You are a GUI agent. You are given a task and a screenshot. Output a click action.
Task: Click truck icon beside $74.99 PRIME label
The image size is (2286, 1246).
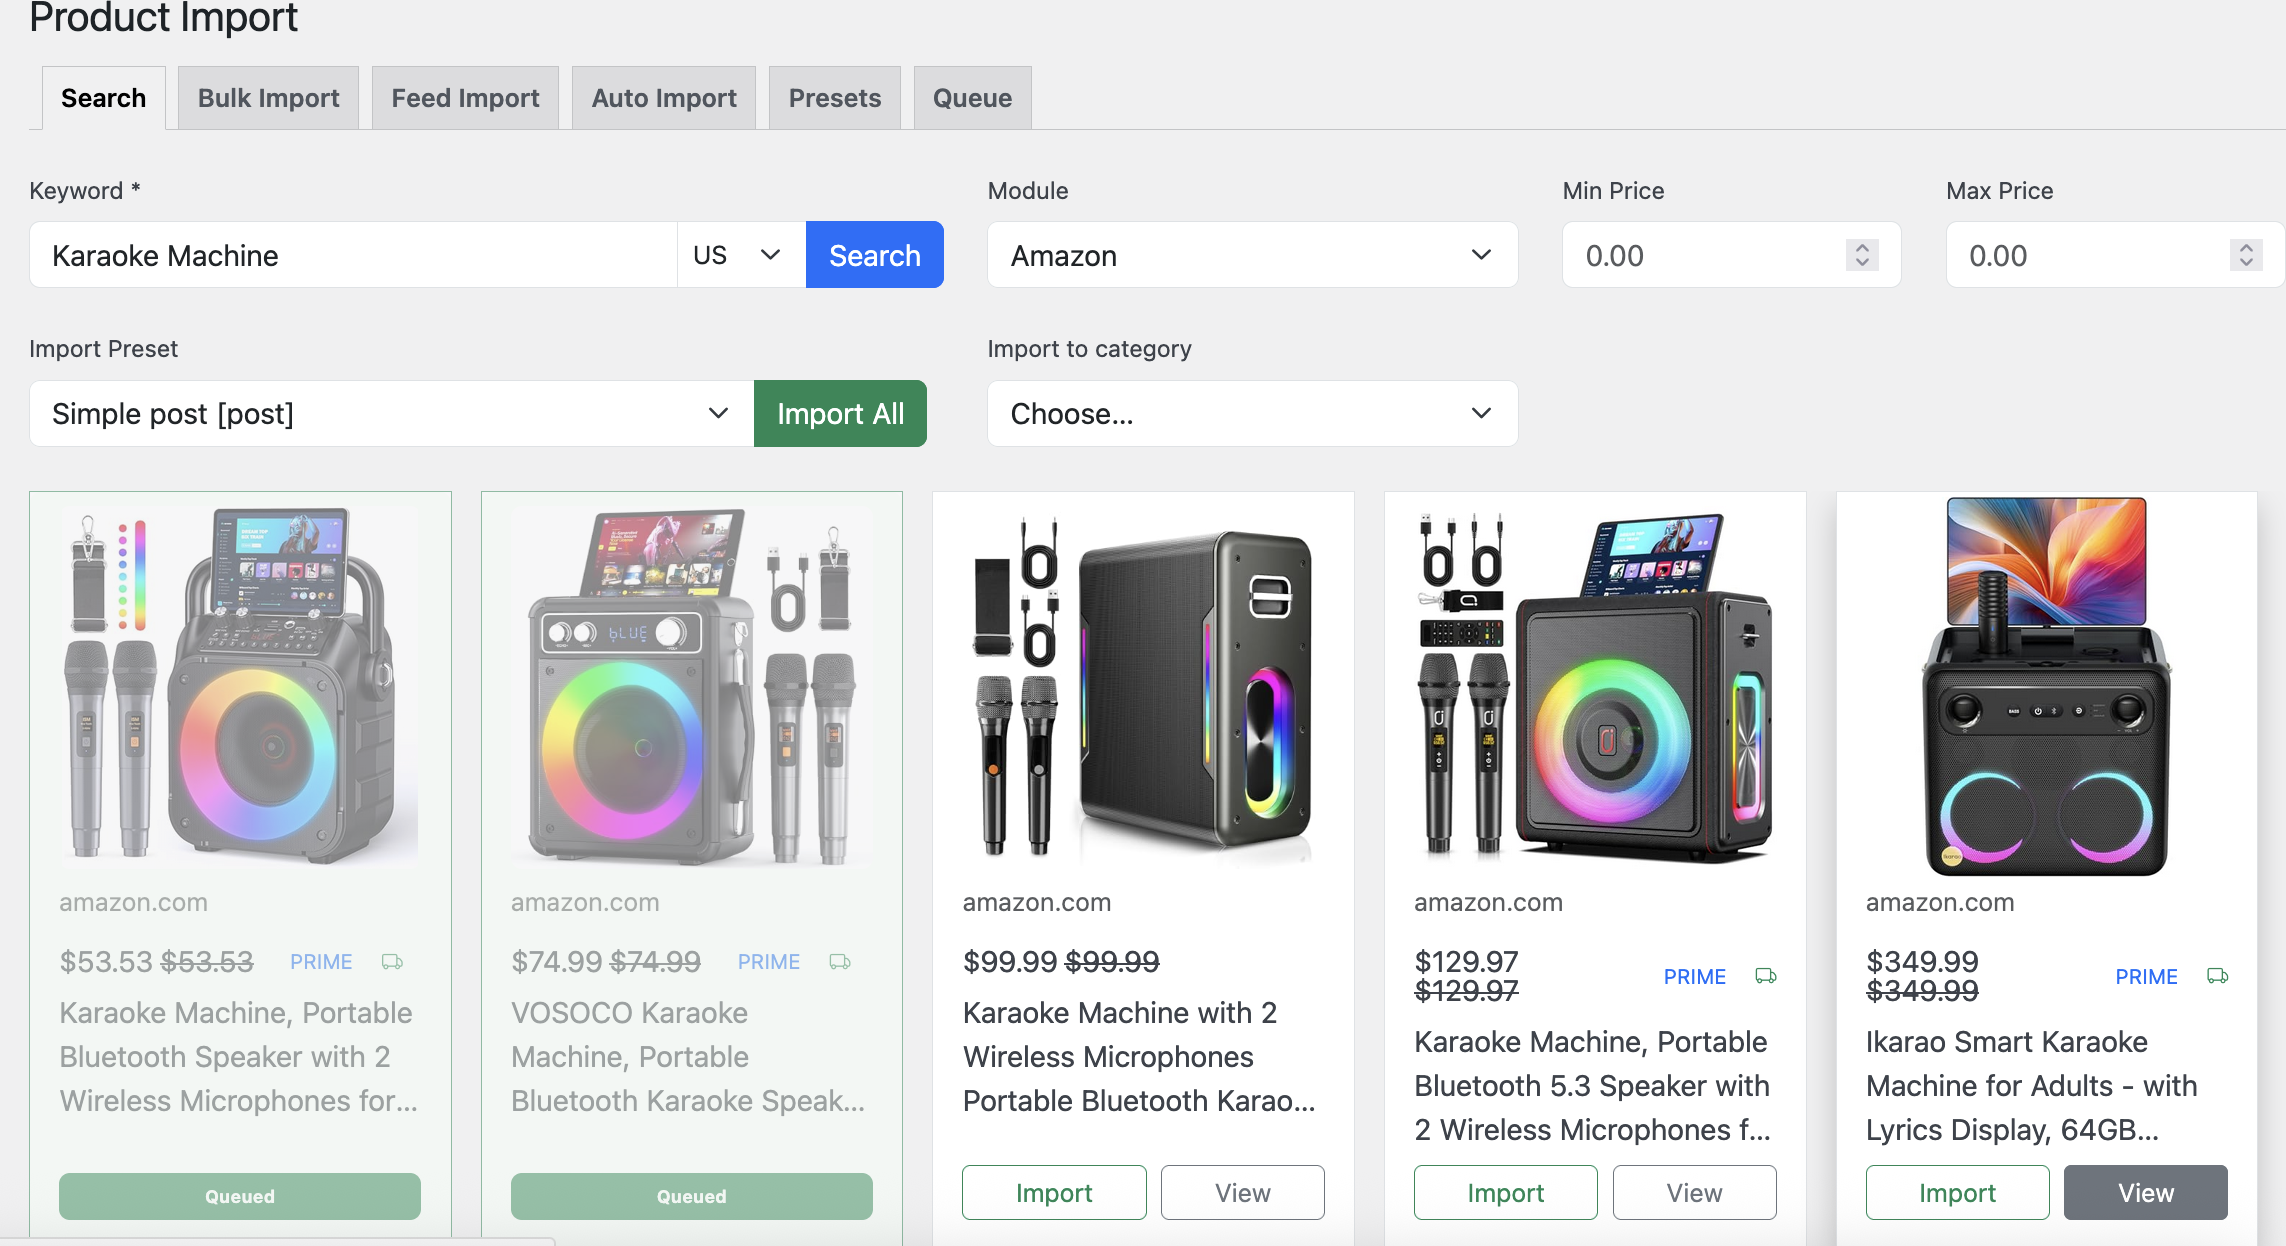pos(840,962)
